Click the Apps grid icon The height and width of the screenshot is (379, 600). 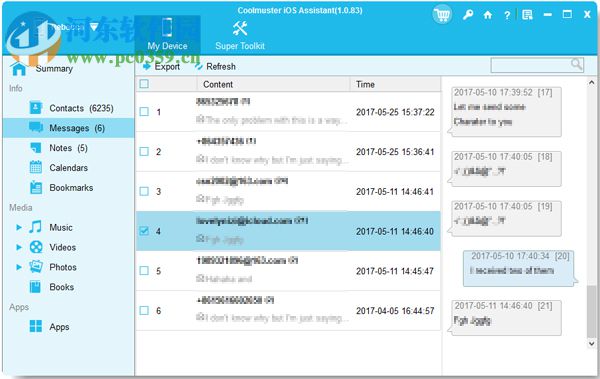pyautogui.click(x=36, y=327)
